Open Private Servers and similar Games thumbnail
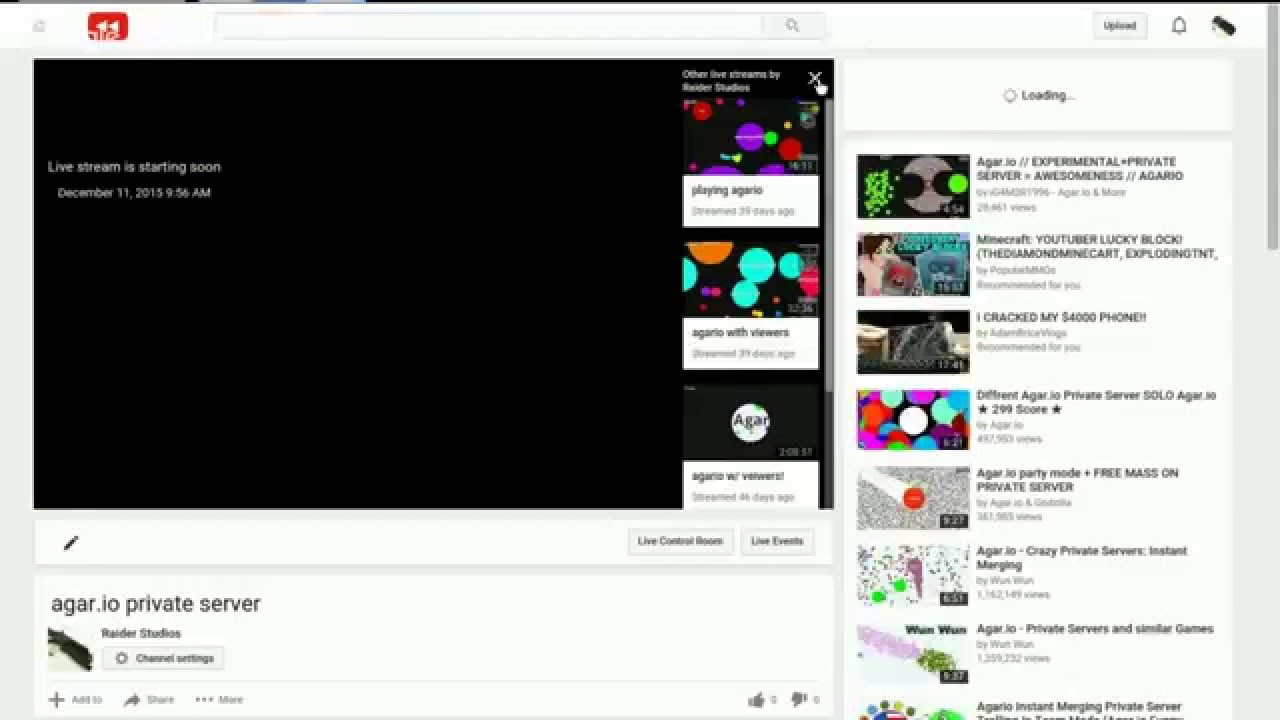This screenshot has height=720, width=1280. click(x=913, y=653)
